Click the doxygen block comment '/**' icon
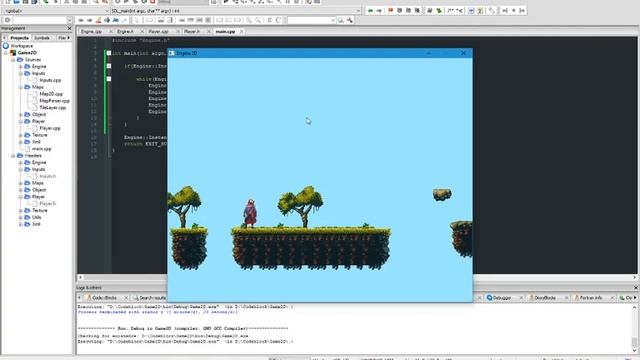 click(451, 11)
